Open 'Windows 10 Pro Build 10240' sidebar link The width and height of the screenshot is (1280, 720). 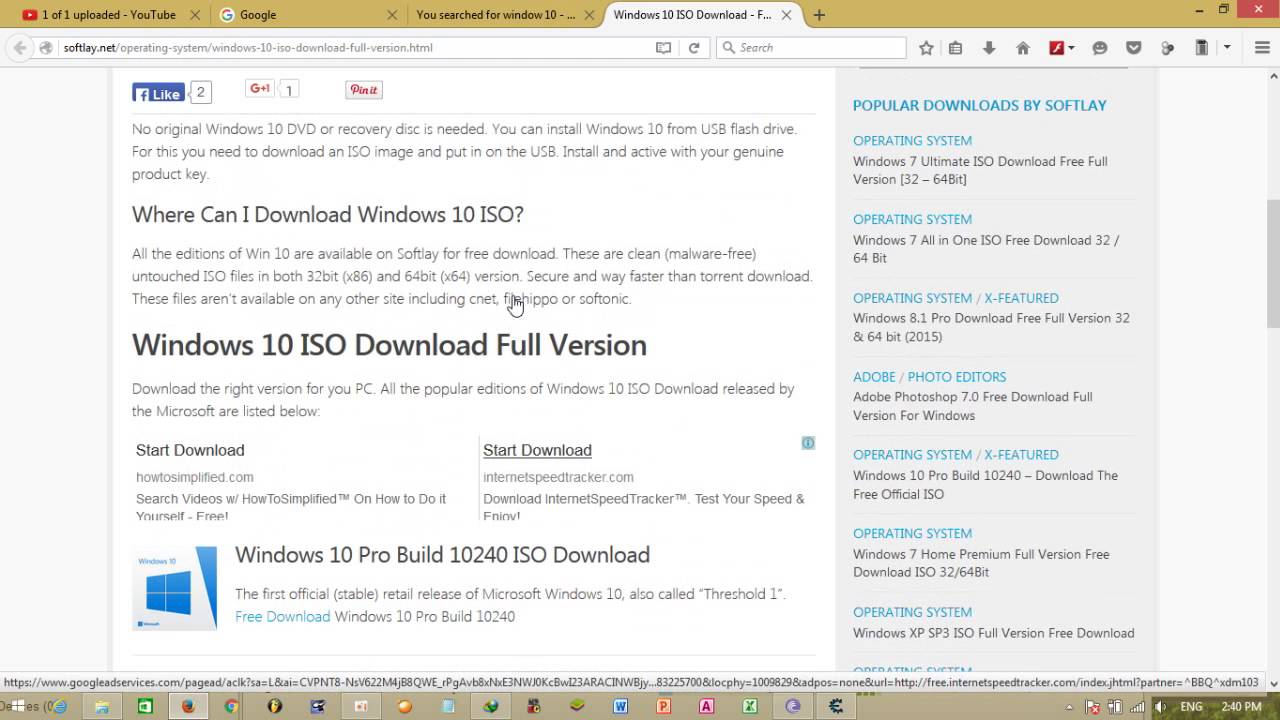coord(985,485)
